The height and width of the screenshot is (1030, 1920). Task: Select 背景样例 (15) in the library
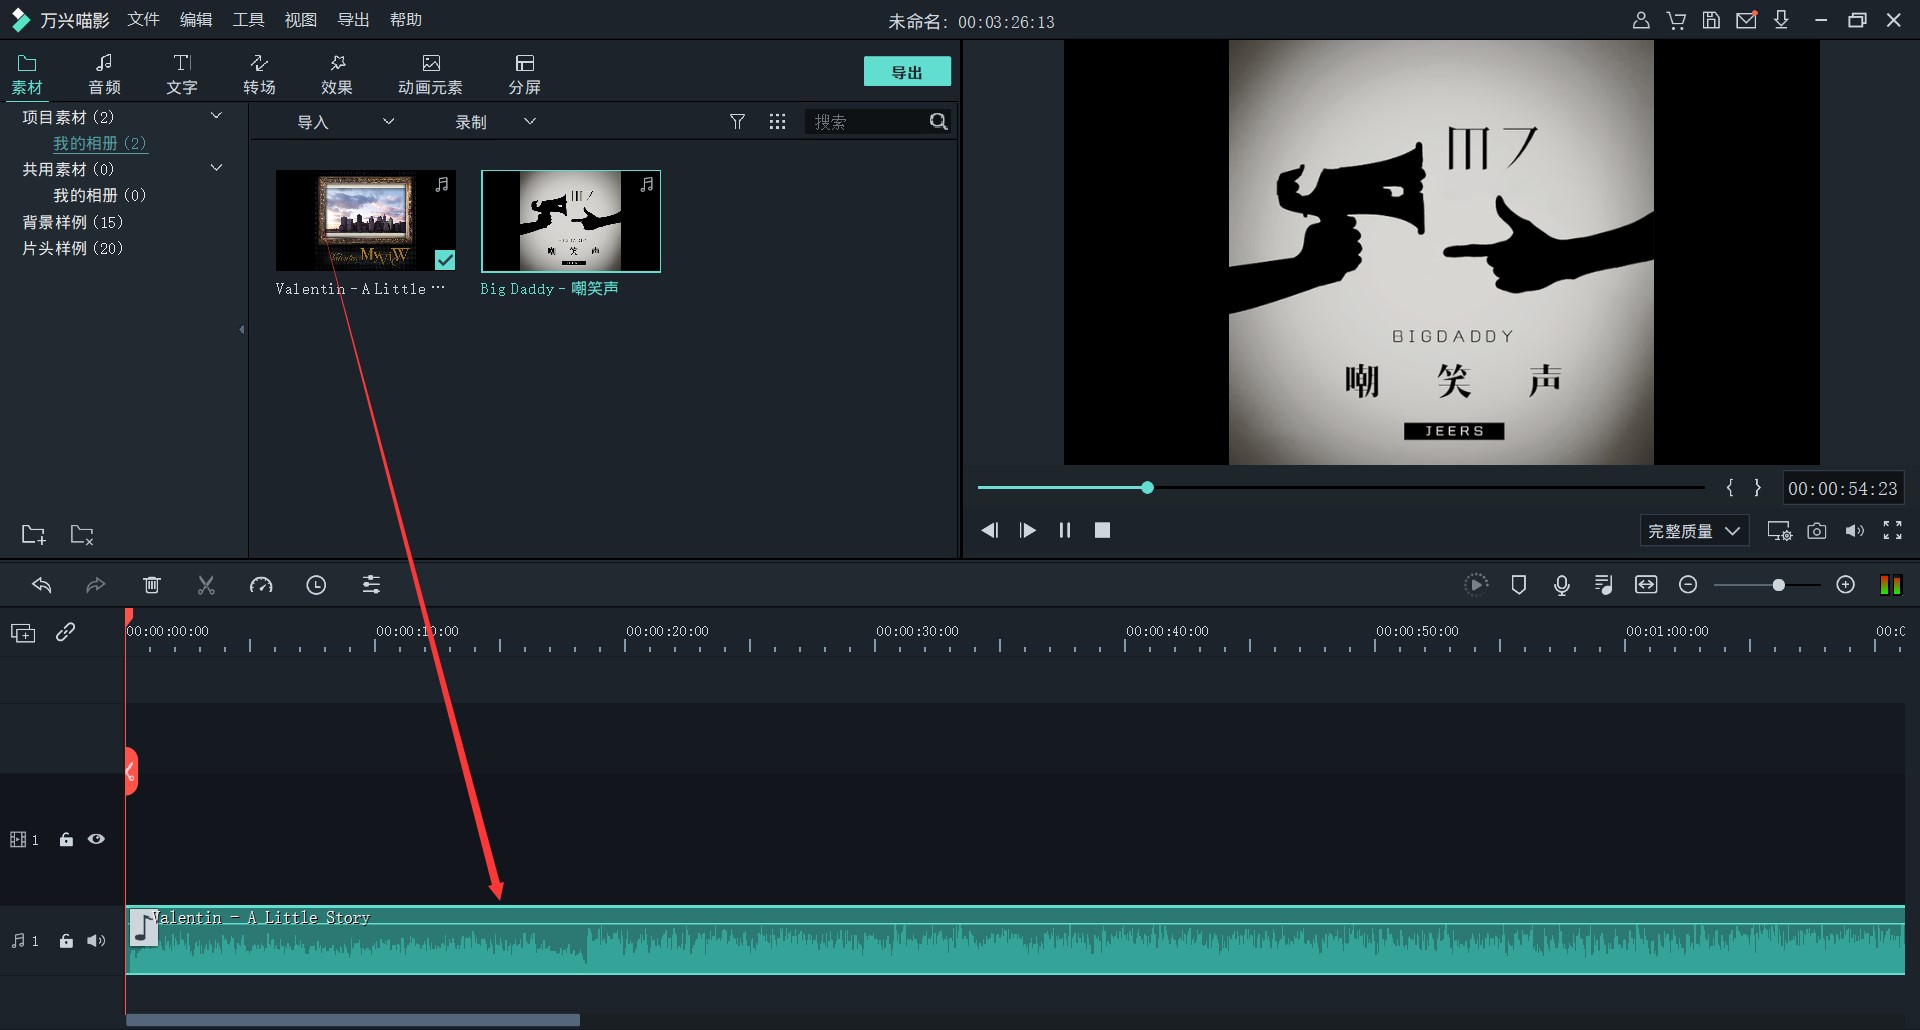[73, 222]
